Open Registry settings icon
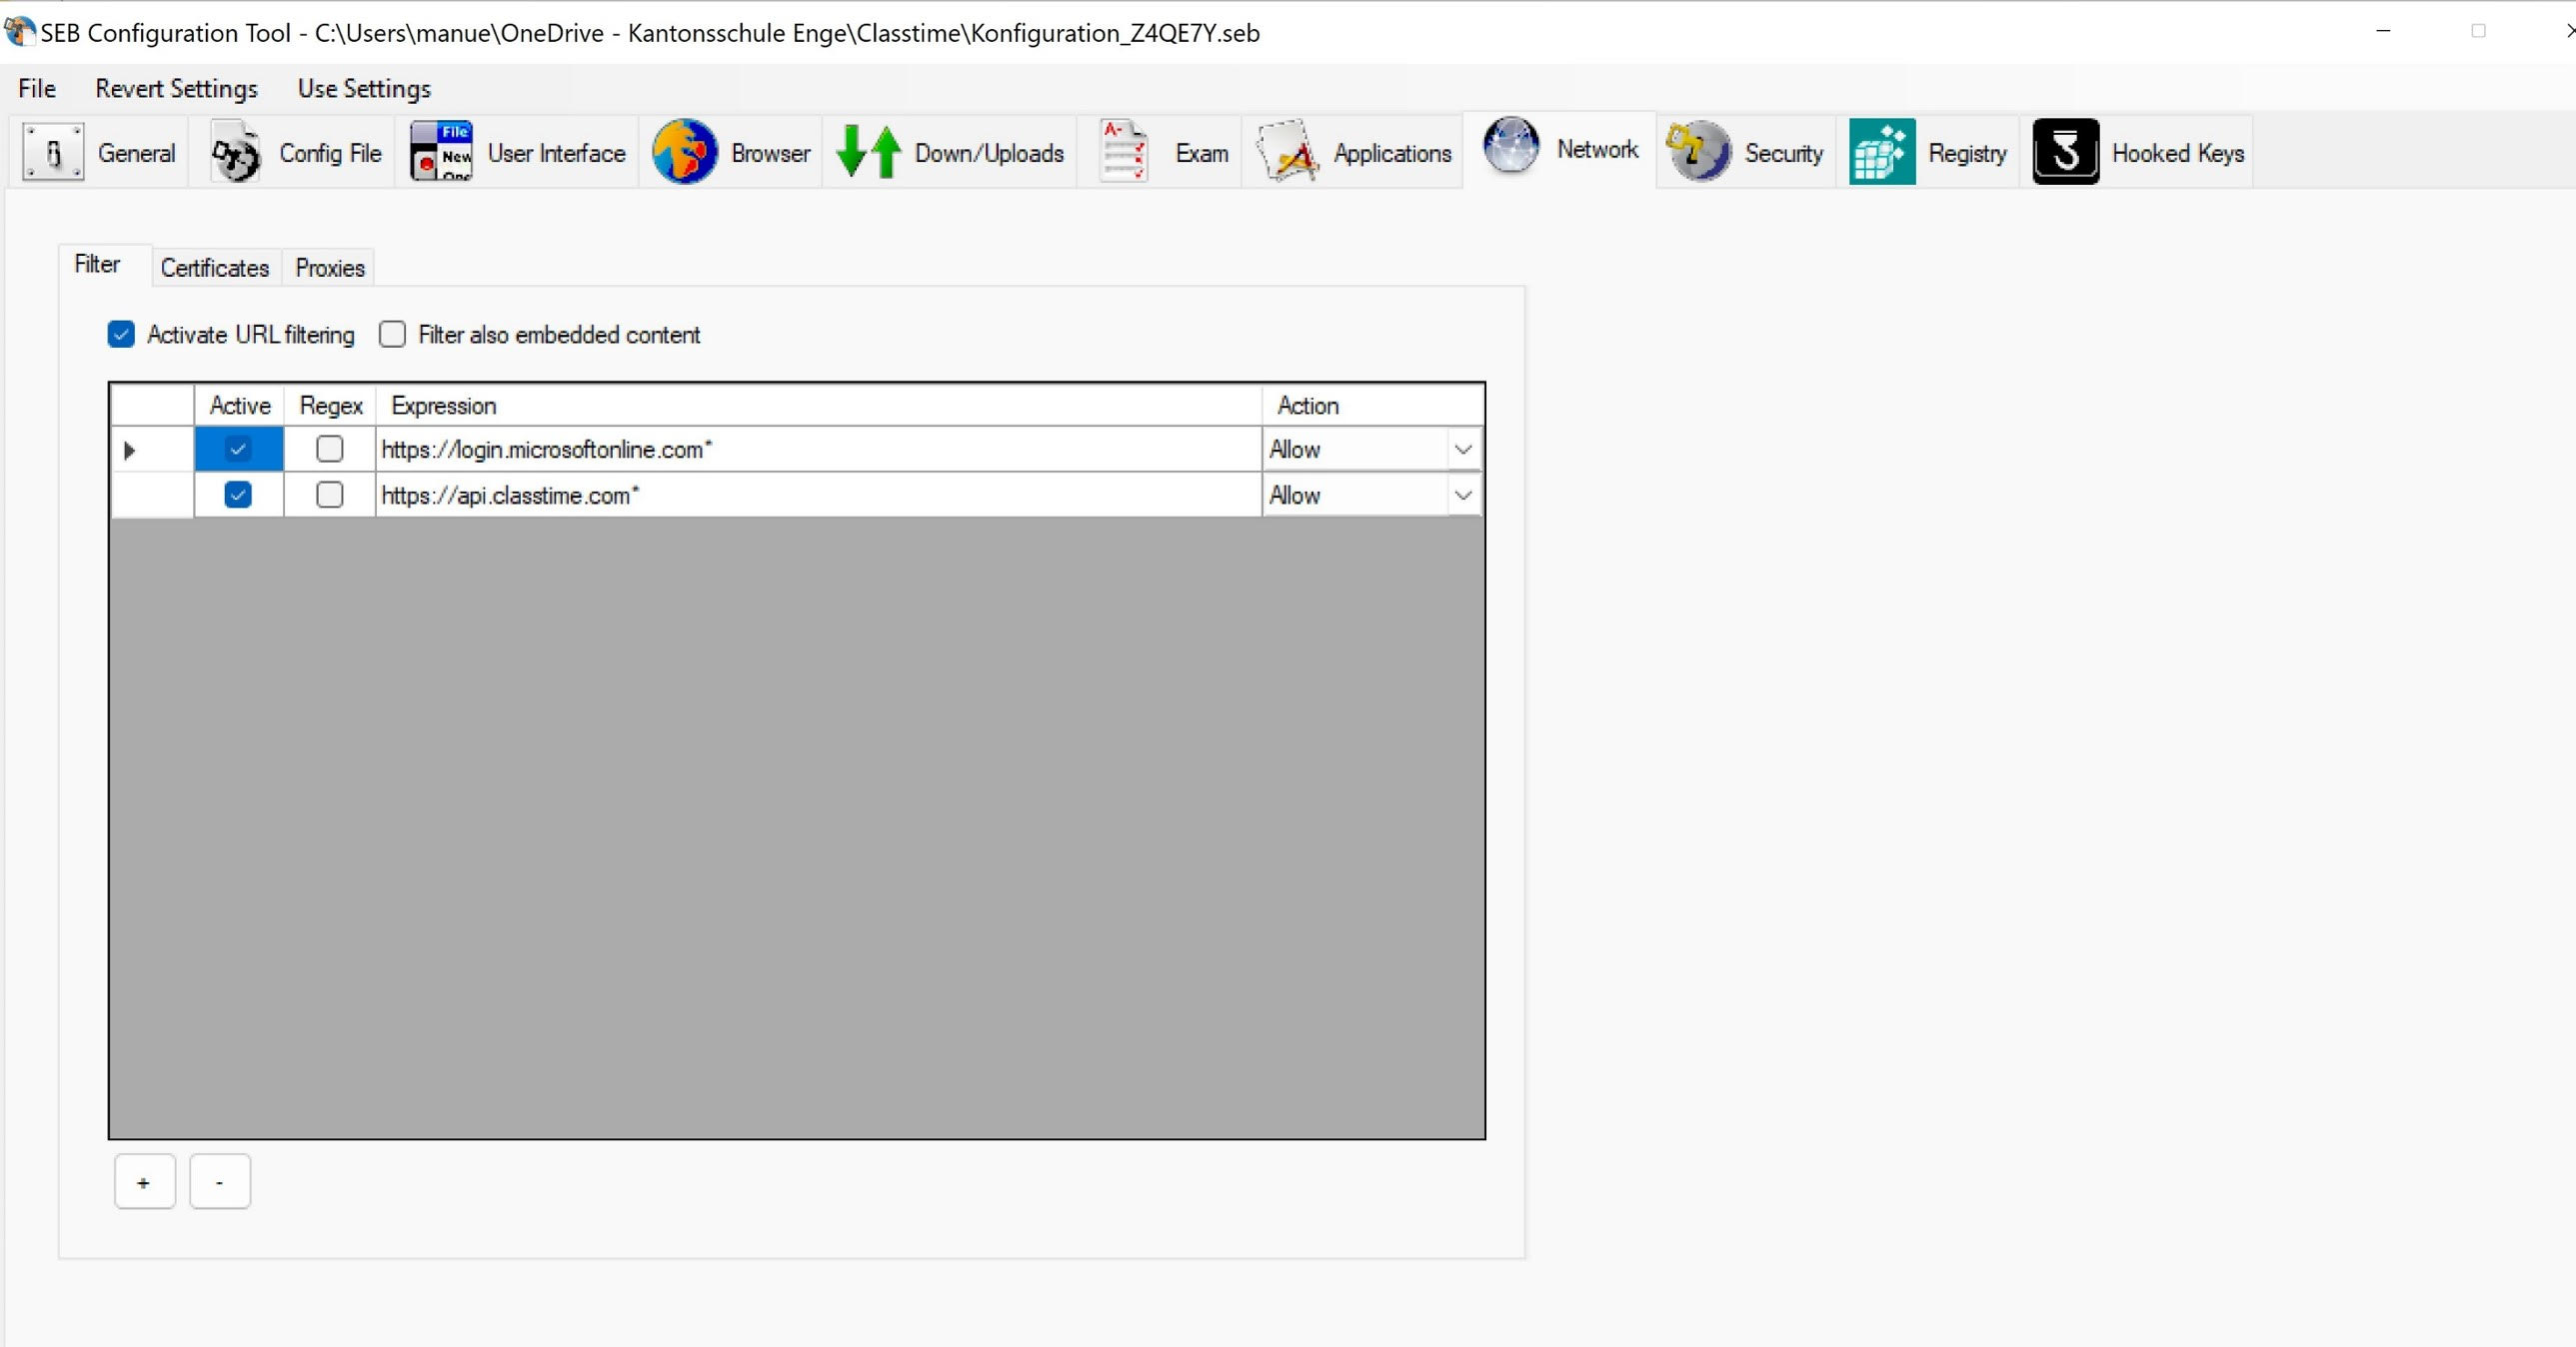This screenshot has height=1347, width=2576. 1881,151
